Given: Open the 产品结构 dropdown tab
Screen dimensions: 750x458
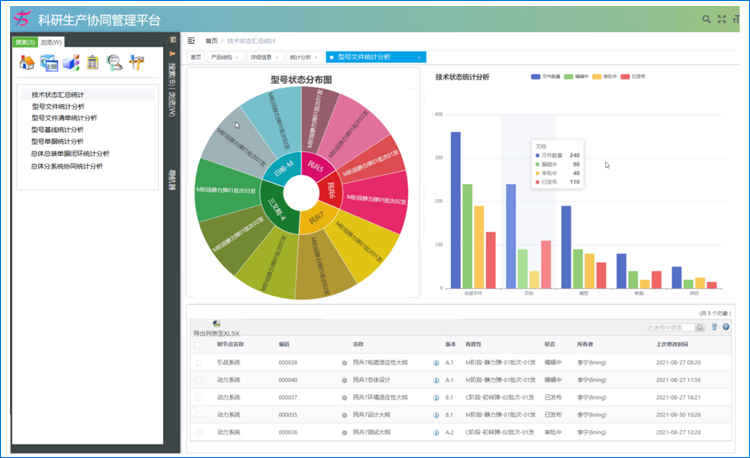Looking at the screenshot, I should pos(225,57).
